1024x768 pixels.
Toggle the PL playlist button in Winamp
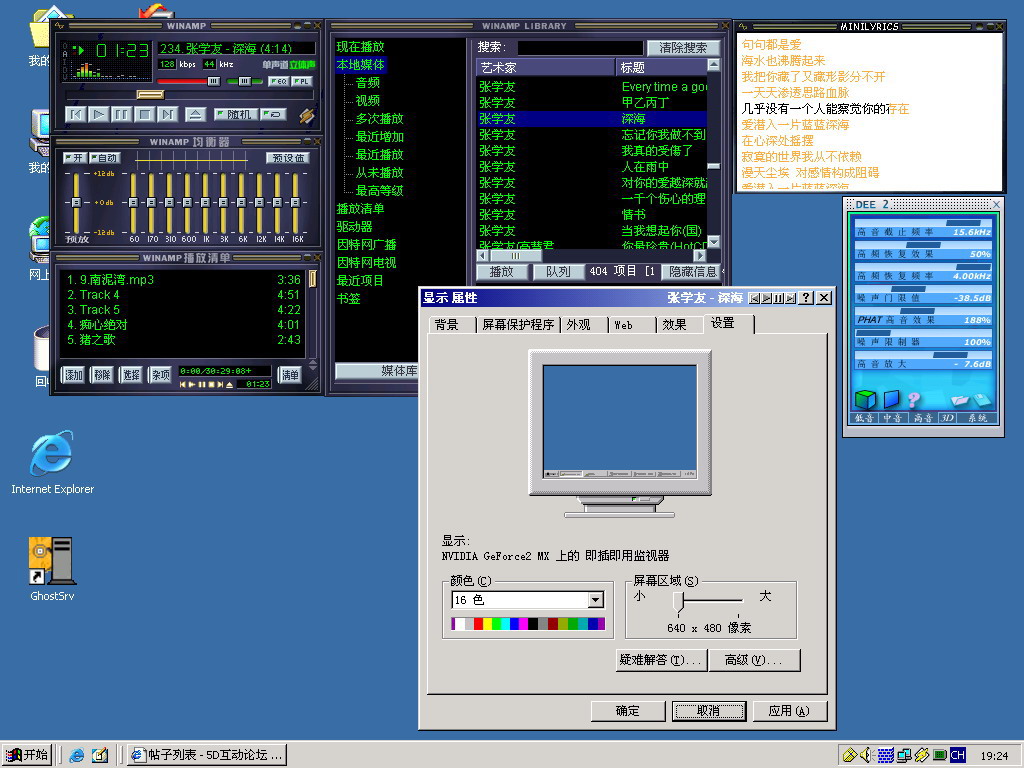[x=302, y=82]
